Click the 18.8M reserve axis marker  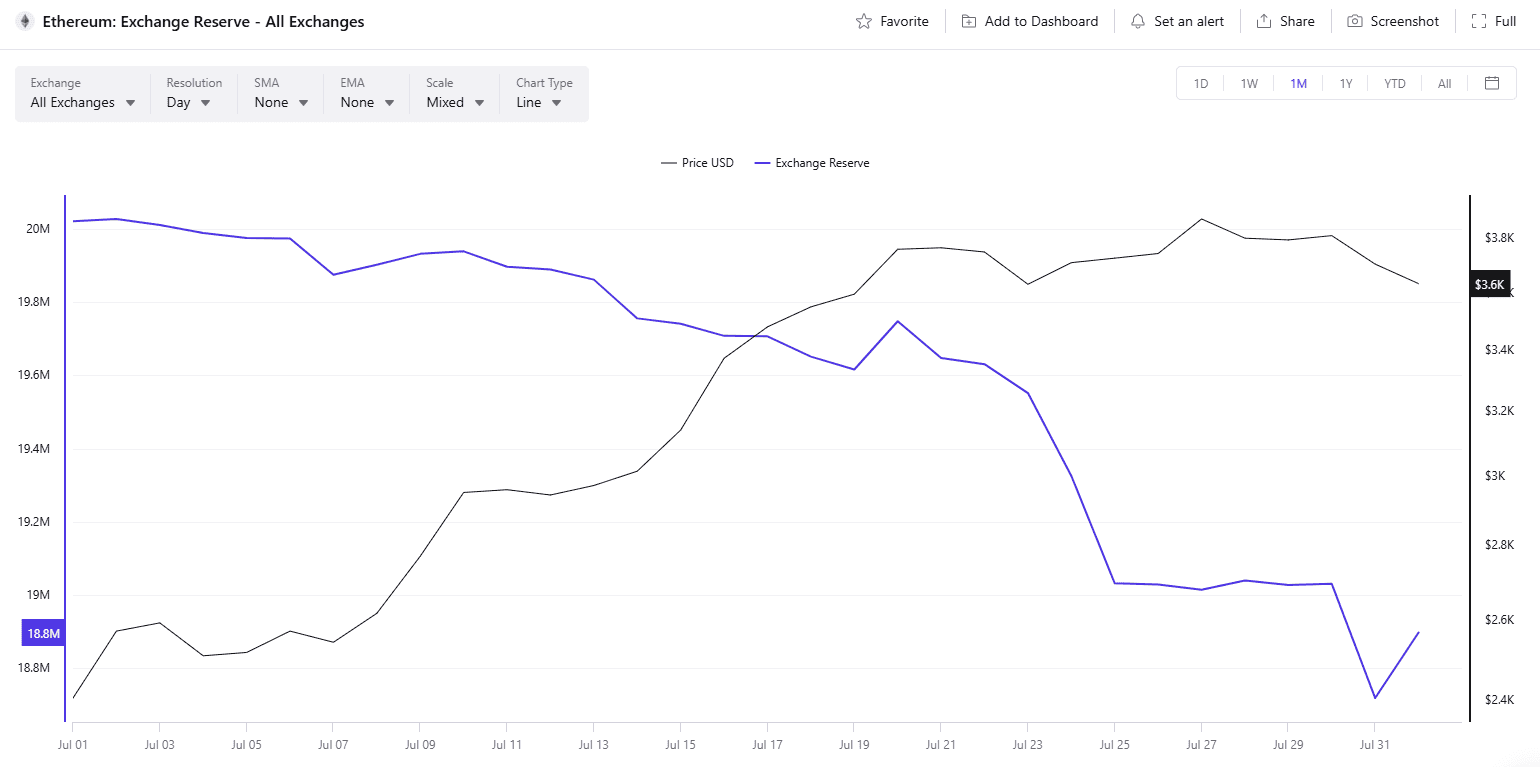click(44, 634)
